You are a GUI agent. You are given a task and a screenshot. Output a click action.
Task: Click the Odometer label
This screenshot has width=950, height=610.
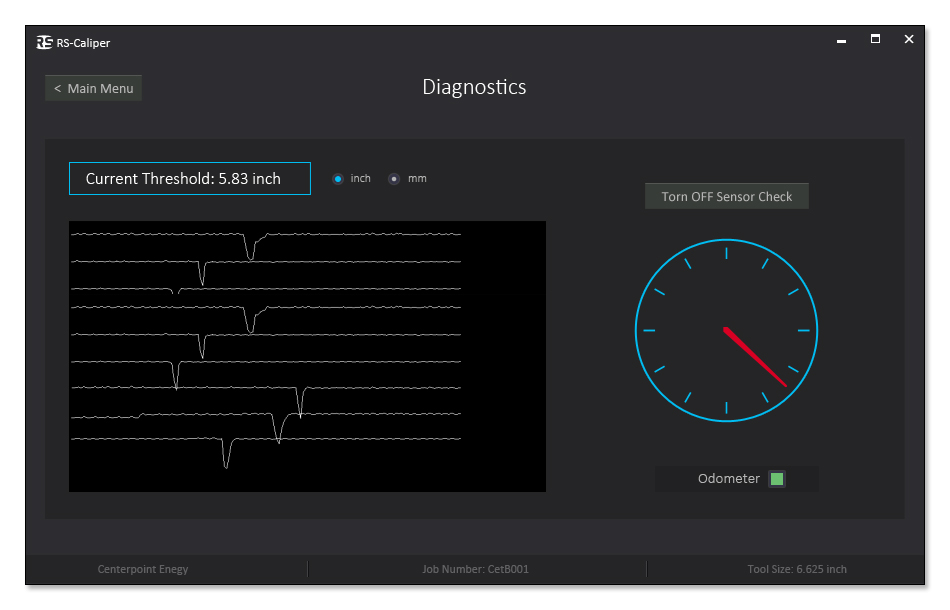[x=728, y=479]
